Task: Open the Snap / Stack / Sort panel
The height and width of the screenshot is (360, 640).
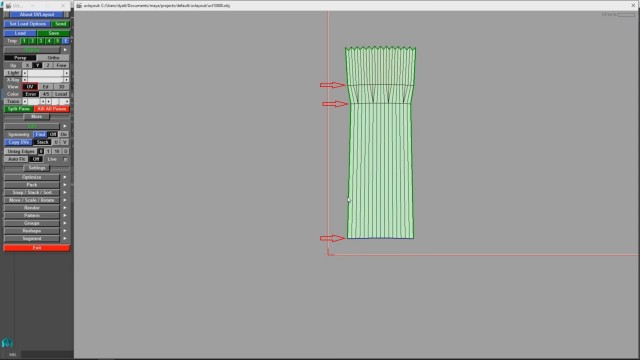Action: pyautogui.click(x=32, y=193)
